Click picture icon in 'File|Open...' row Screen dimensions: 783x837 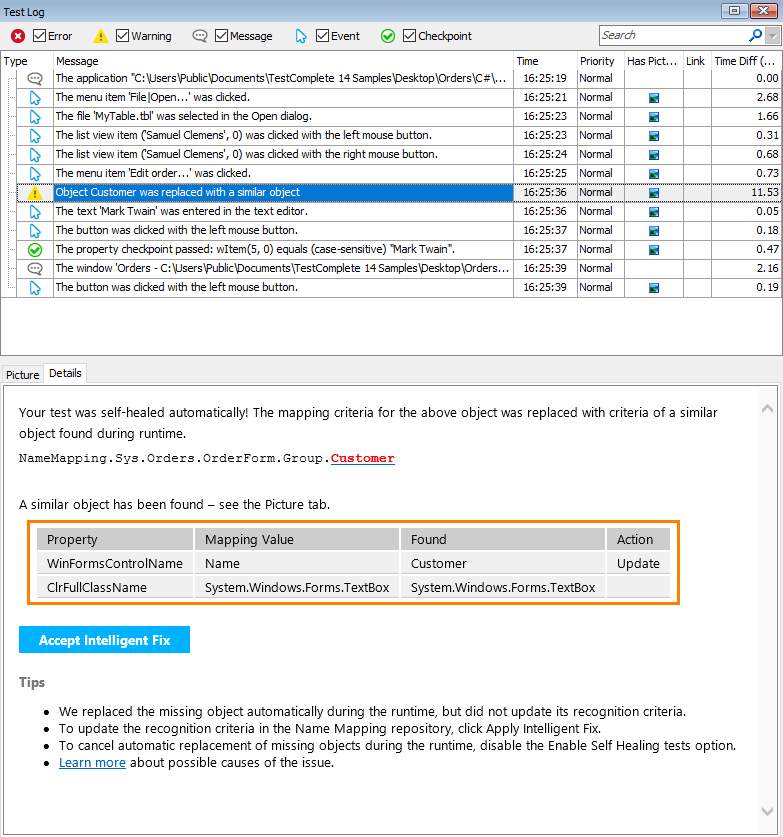pos(654,98)
